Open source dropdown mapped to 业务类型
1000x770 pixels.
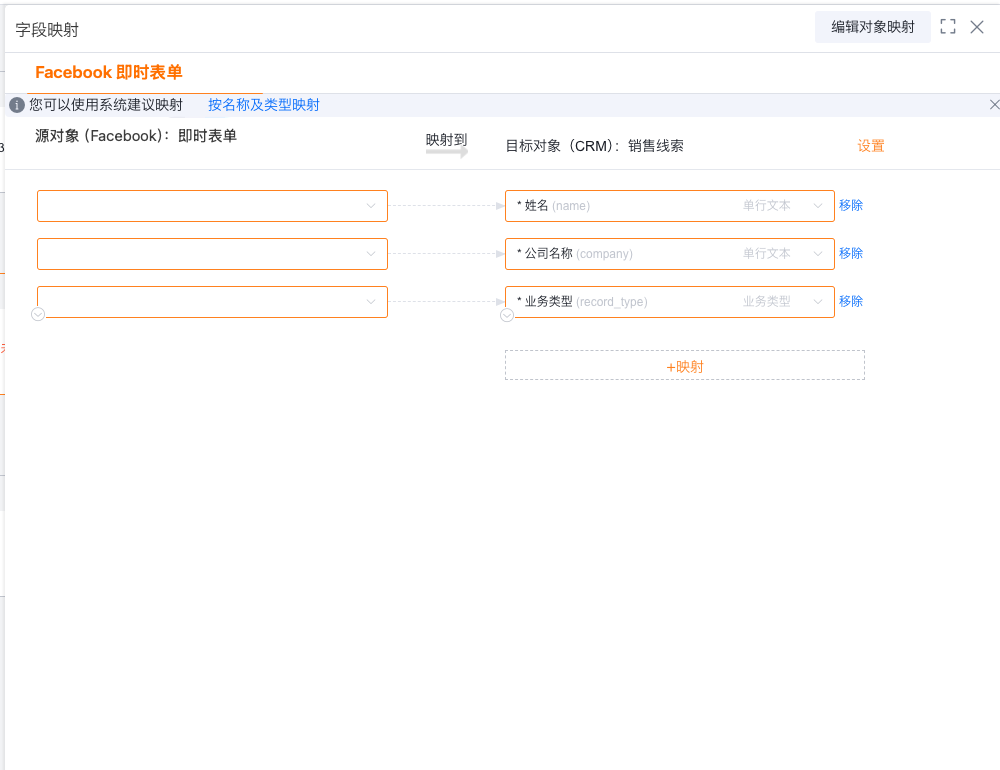pyautogui.click(x=212, y=302)
